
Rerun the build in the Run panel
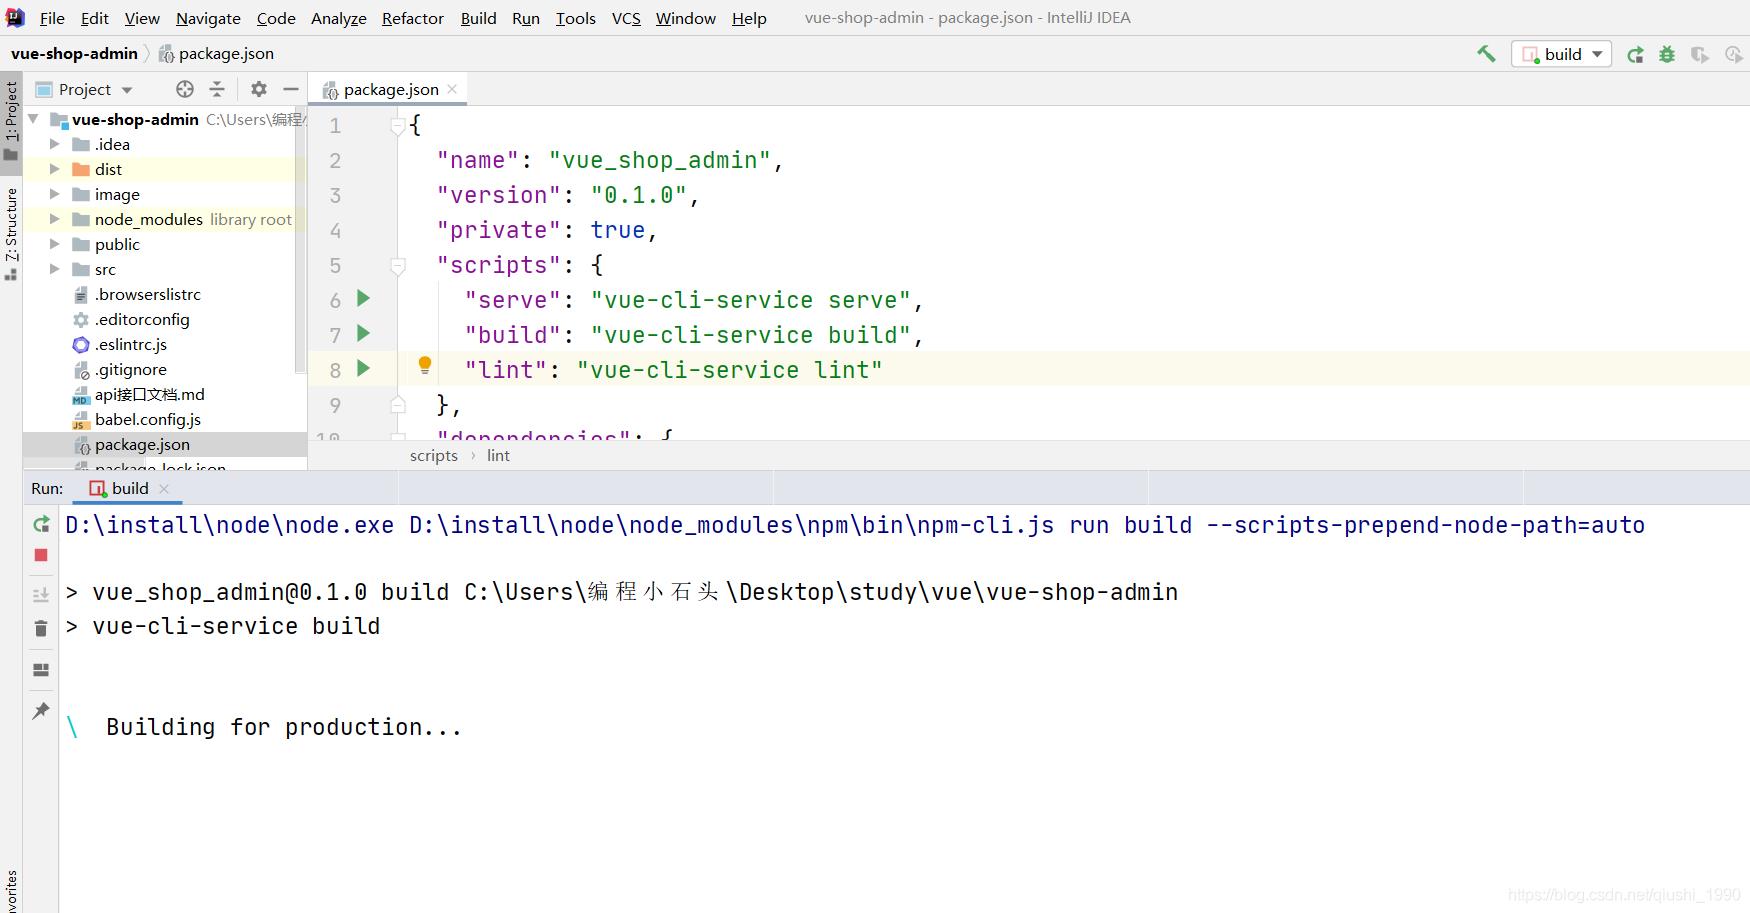[41, 524]
